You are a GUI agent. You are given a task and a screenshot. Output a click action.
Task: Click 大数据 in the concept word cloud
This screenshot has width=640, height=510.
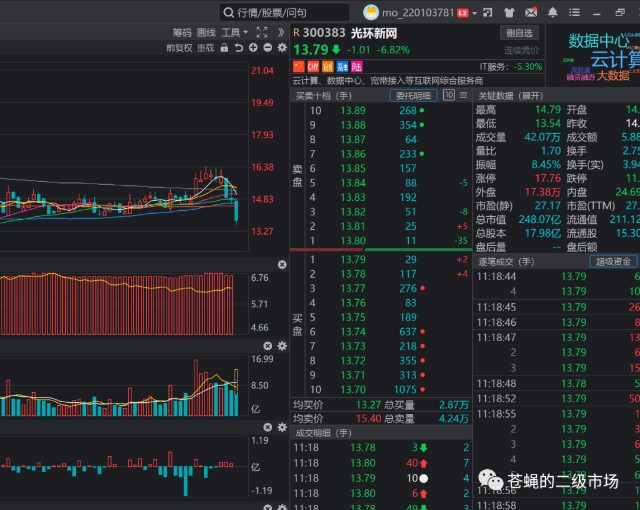(x=613, y=75)
